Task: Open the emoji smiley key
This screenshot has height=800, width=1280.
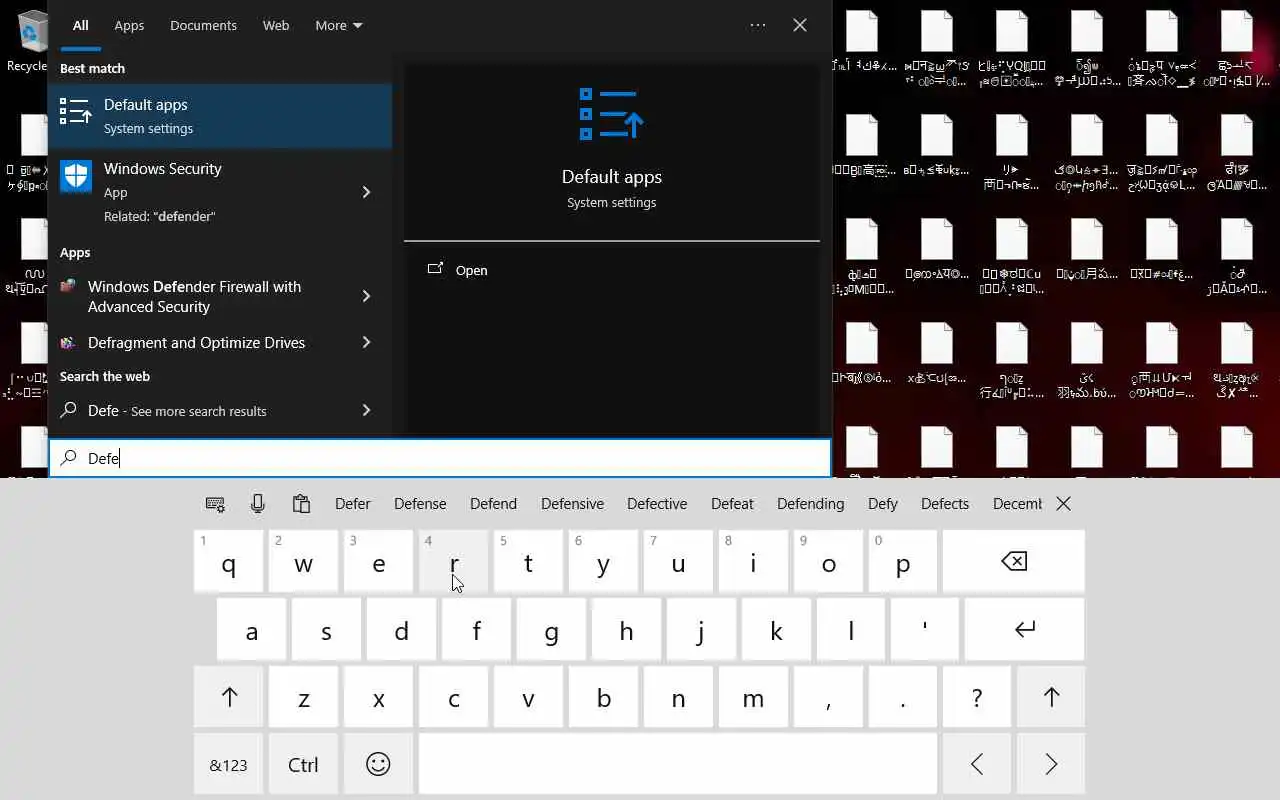Action: coord(378,764)
